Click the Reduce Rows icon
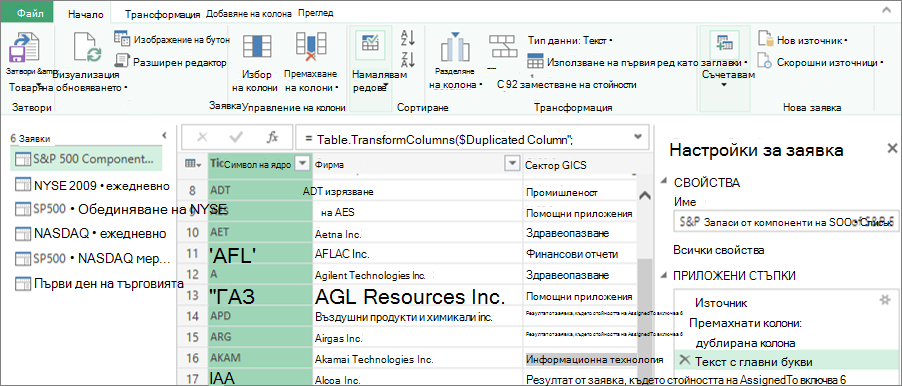The image size is (902, 386). (x=369, y=44)
